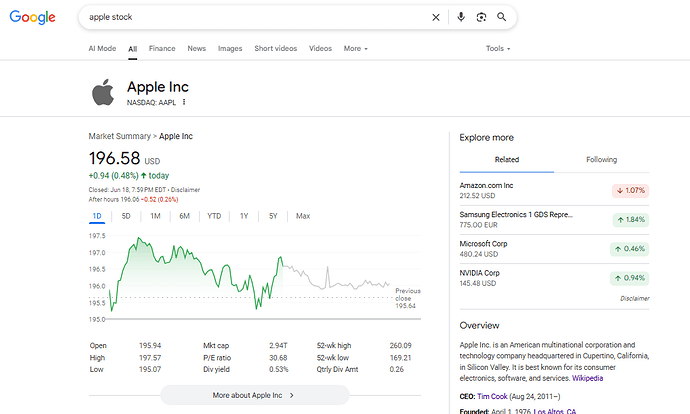Click the magnifier search button
This screenshot has width=690, height=414.
[501, 17]
